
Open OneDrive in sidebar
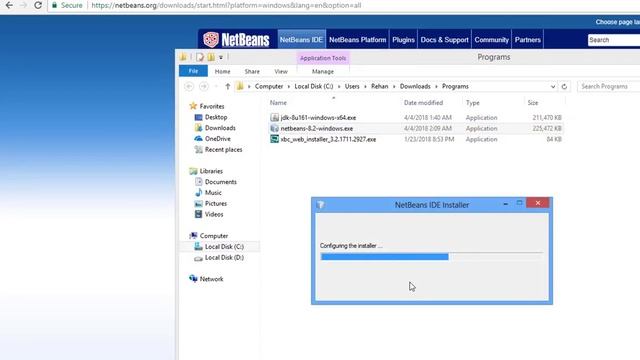tap(218, 139)
